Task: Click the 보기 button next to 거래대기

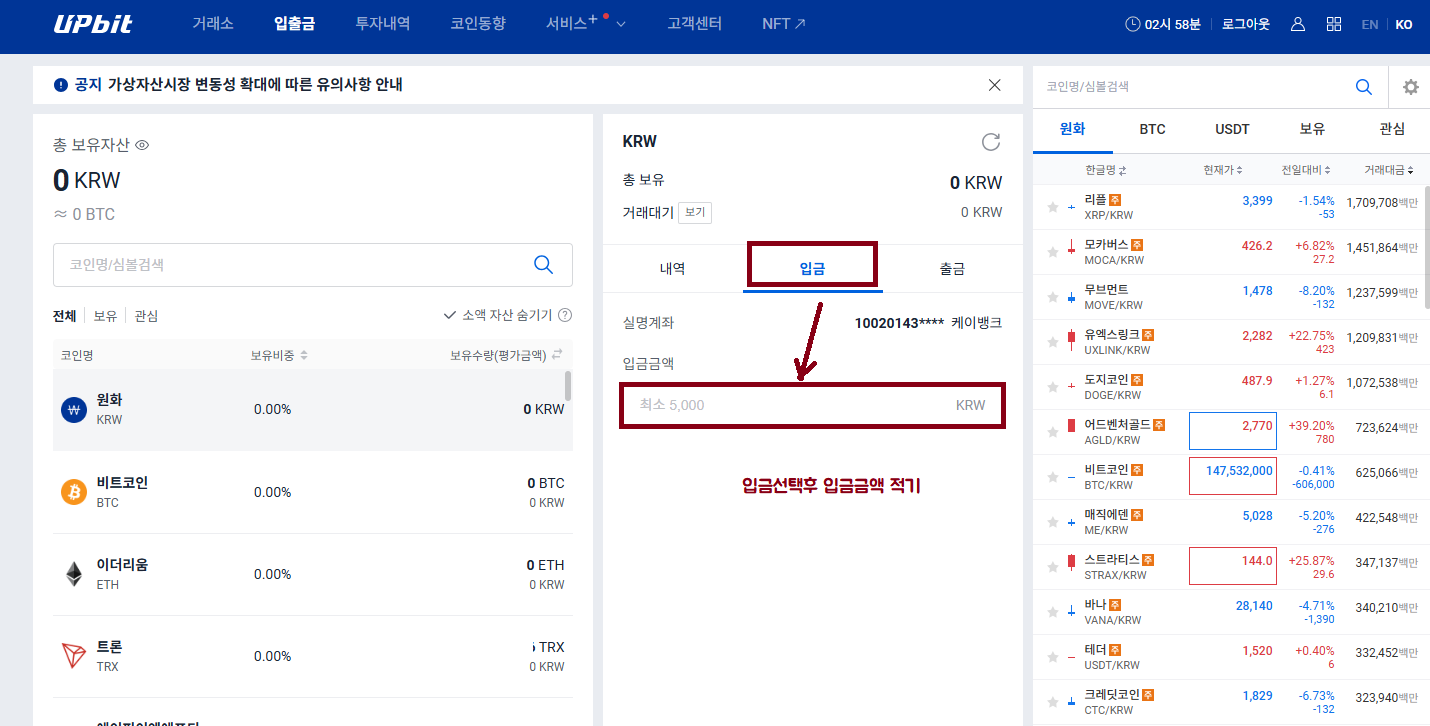Action: click(x=695, y=212)
